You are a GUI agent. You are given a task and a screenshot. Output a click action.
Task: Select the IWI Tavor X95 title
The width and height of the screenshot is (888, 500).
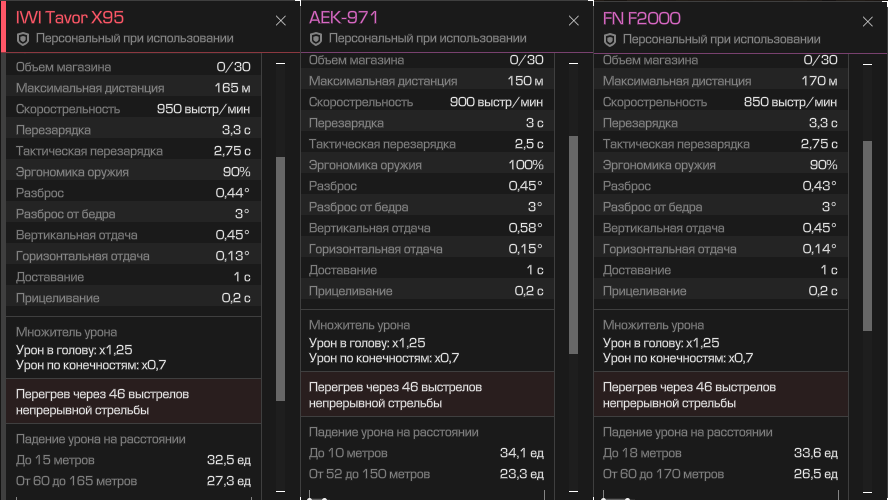coord(70,18)
